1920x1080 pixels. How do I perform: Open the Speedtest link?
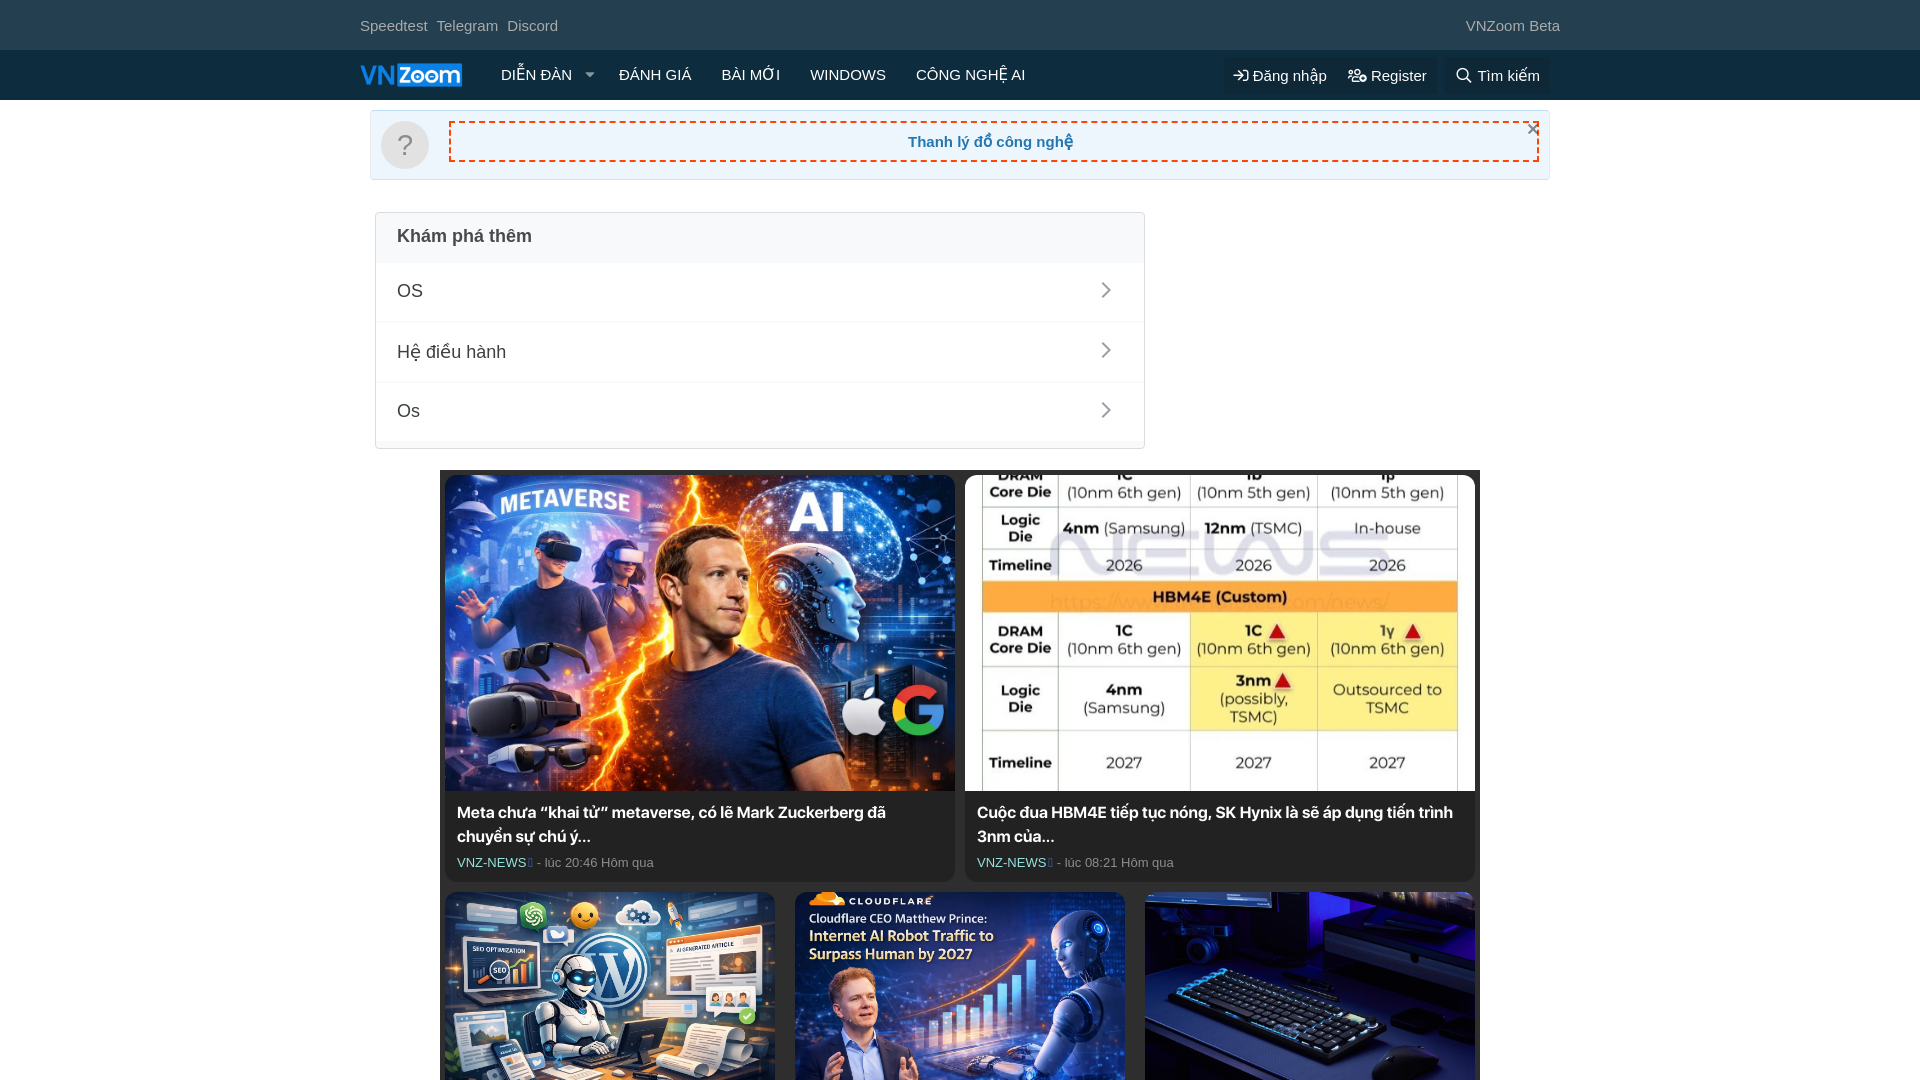click(393, 26)
